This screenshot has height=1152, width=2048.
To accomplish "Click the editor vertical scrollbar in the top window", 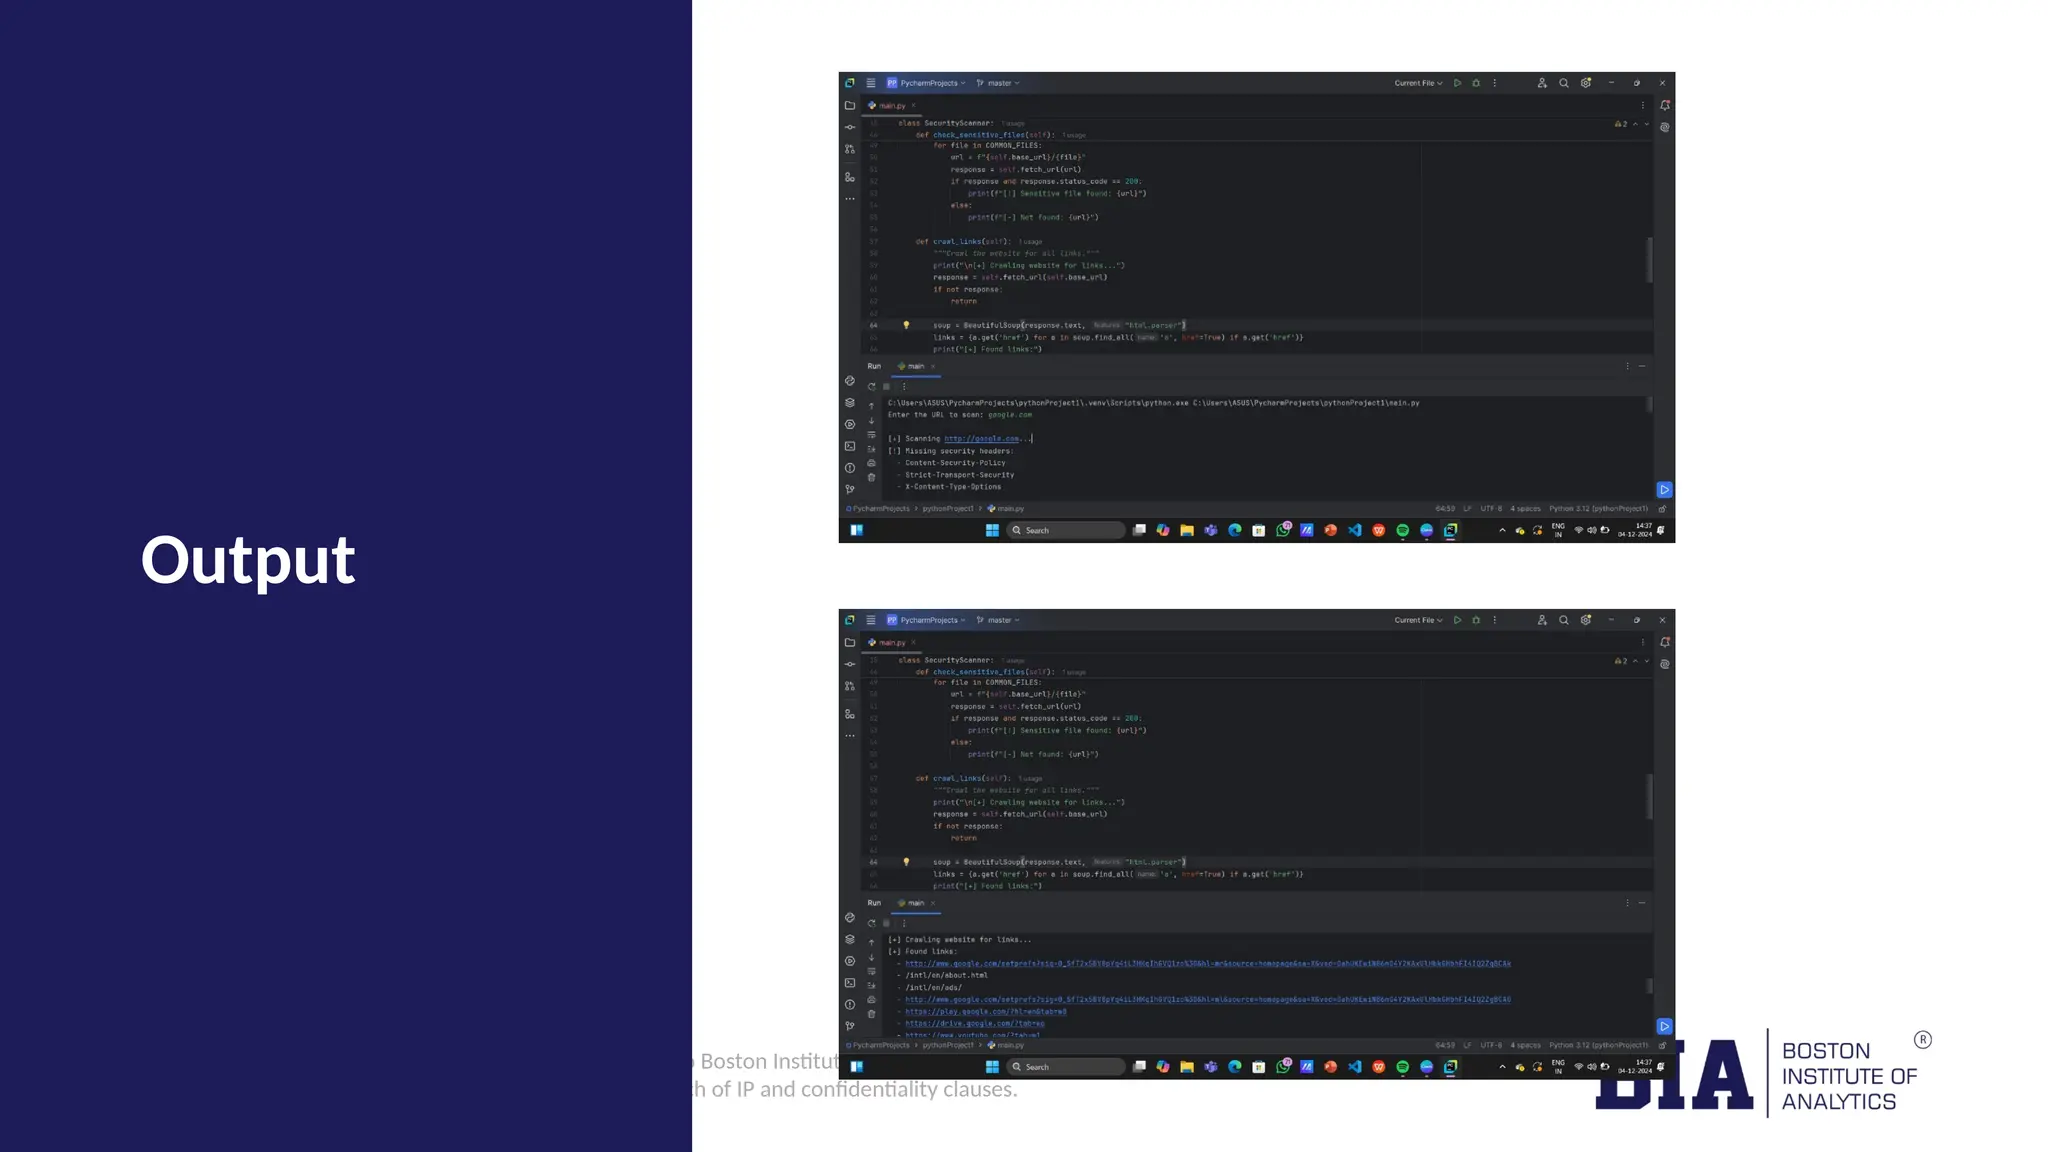I will coord(1649,260).
